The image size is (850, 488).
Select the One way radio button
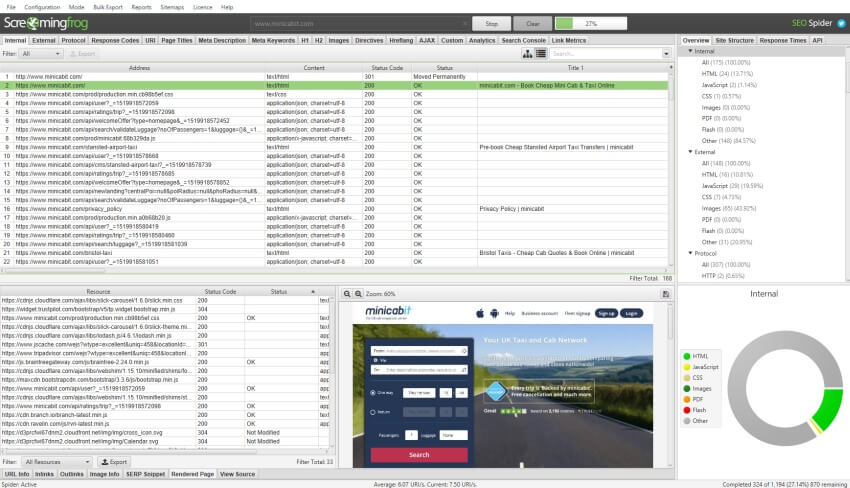click(374, 394)
